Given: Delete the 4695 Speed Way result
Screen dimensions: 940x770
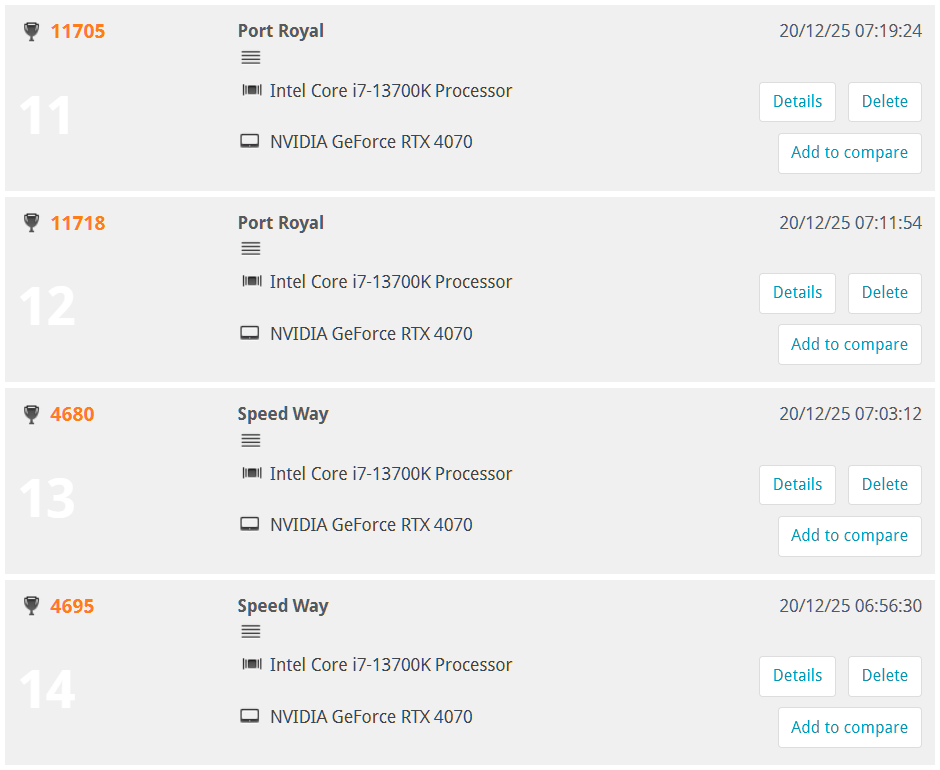Looking at the screenshot, I should click(x=884, y=676).
